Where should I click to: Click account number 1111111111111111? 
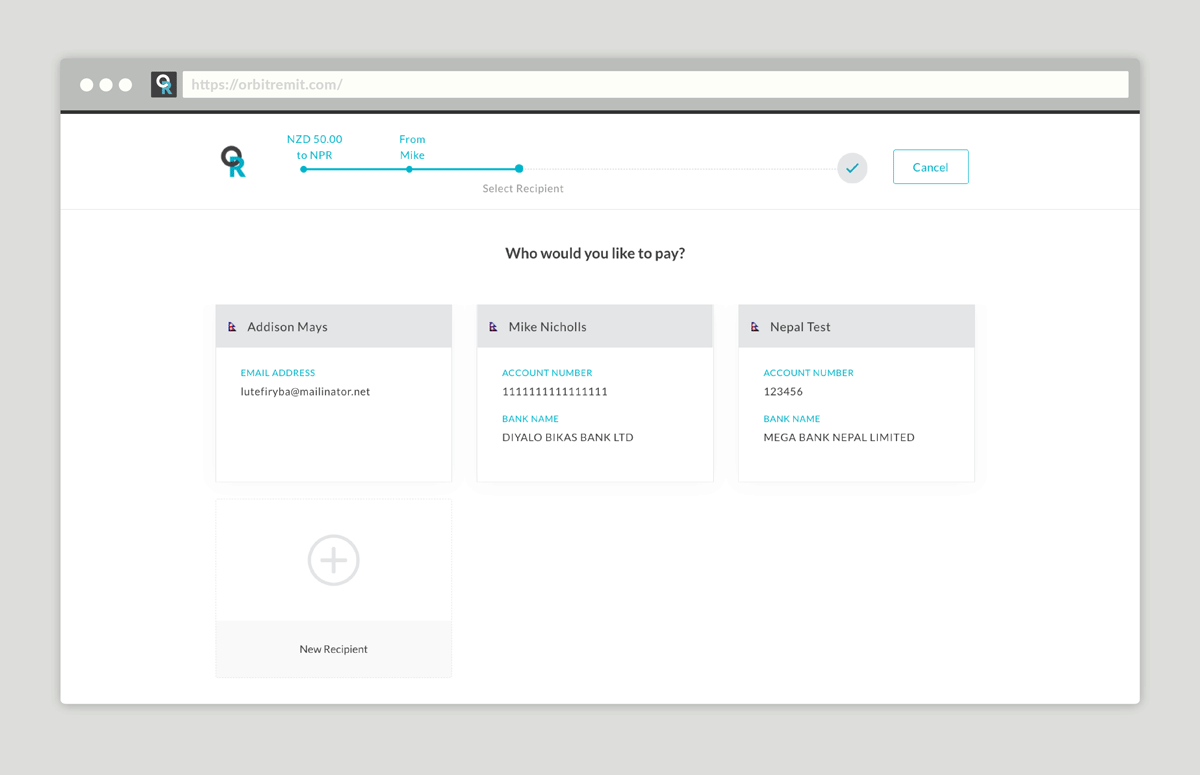(x=554, y=392)
